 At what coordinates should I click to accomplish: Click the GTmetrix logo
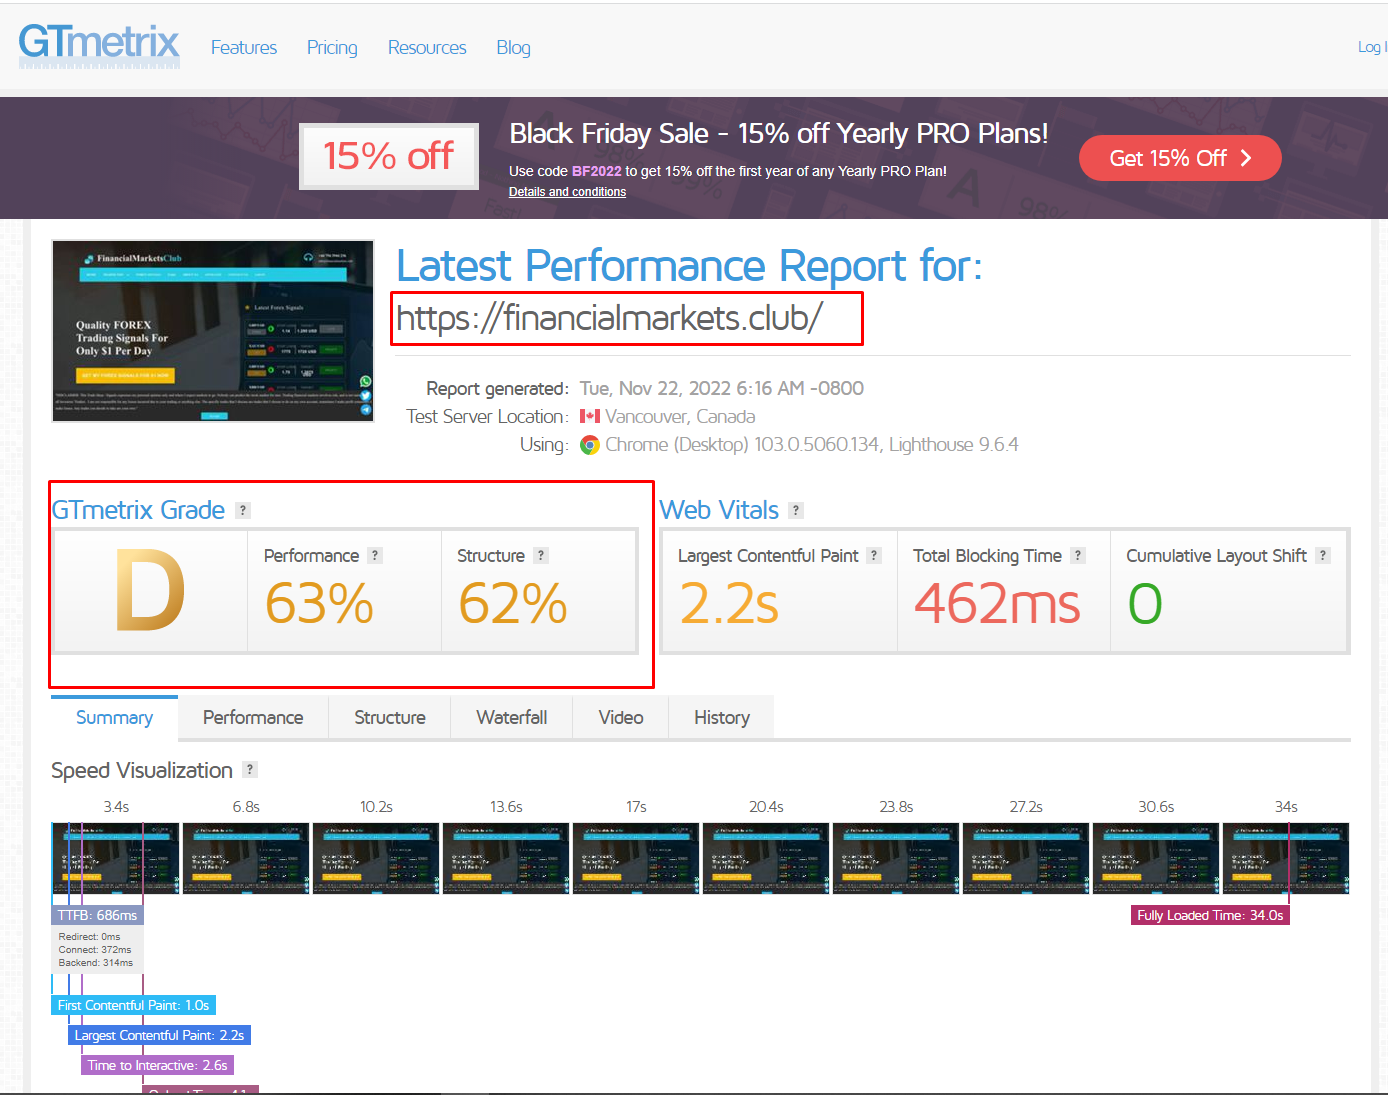point(99,45)
